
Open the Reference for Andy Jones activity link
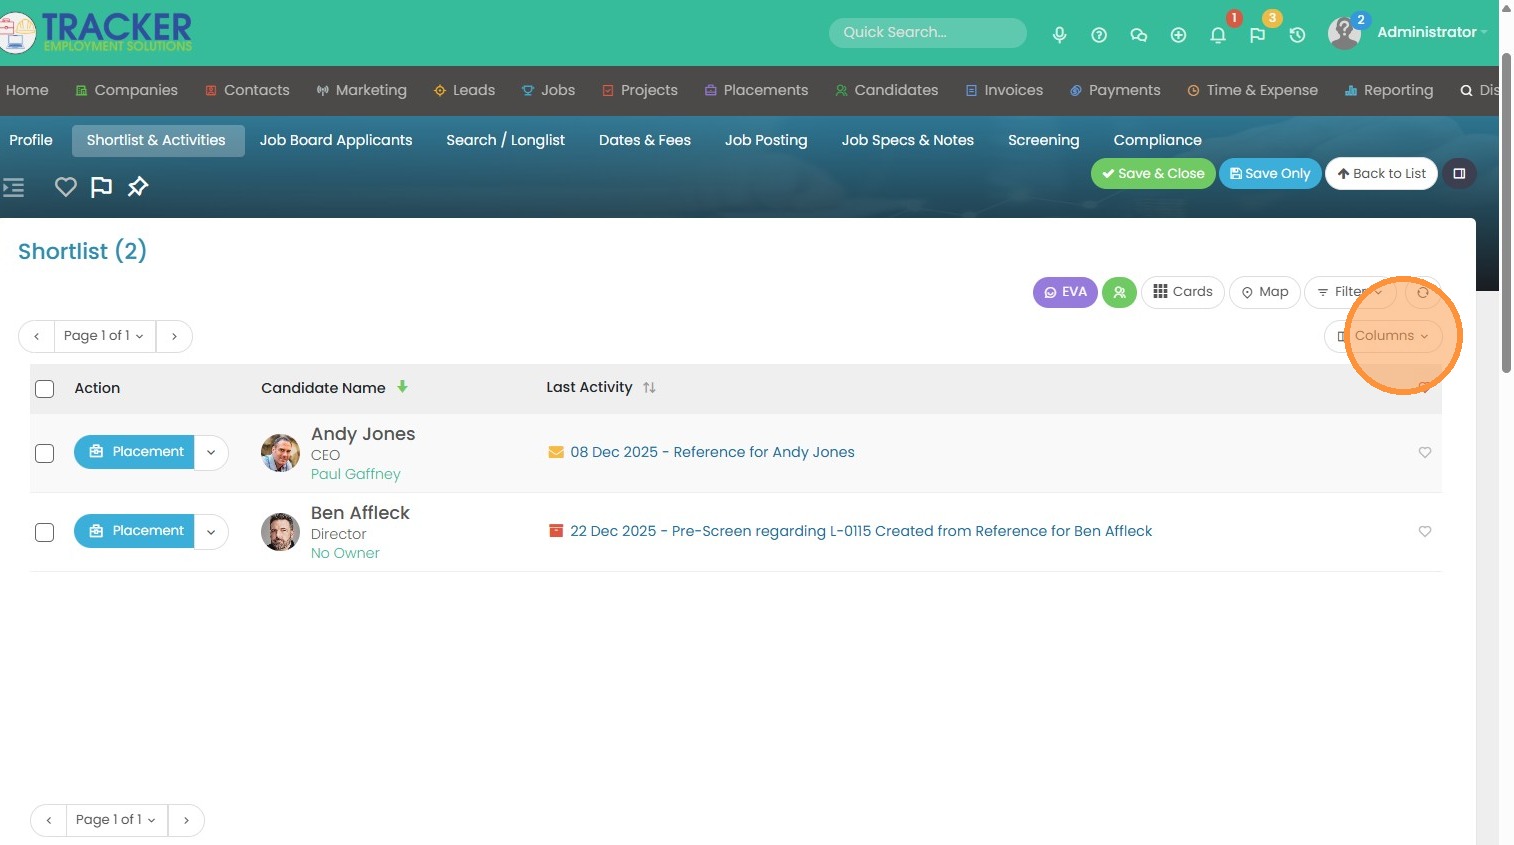pyautogui.click(x=712, y=452)
